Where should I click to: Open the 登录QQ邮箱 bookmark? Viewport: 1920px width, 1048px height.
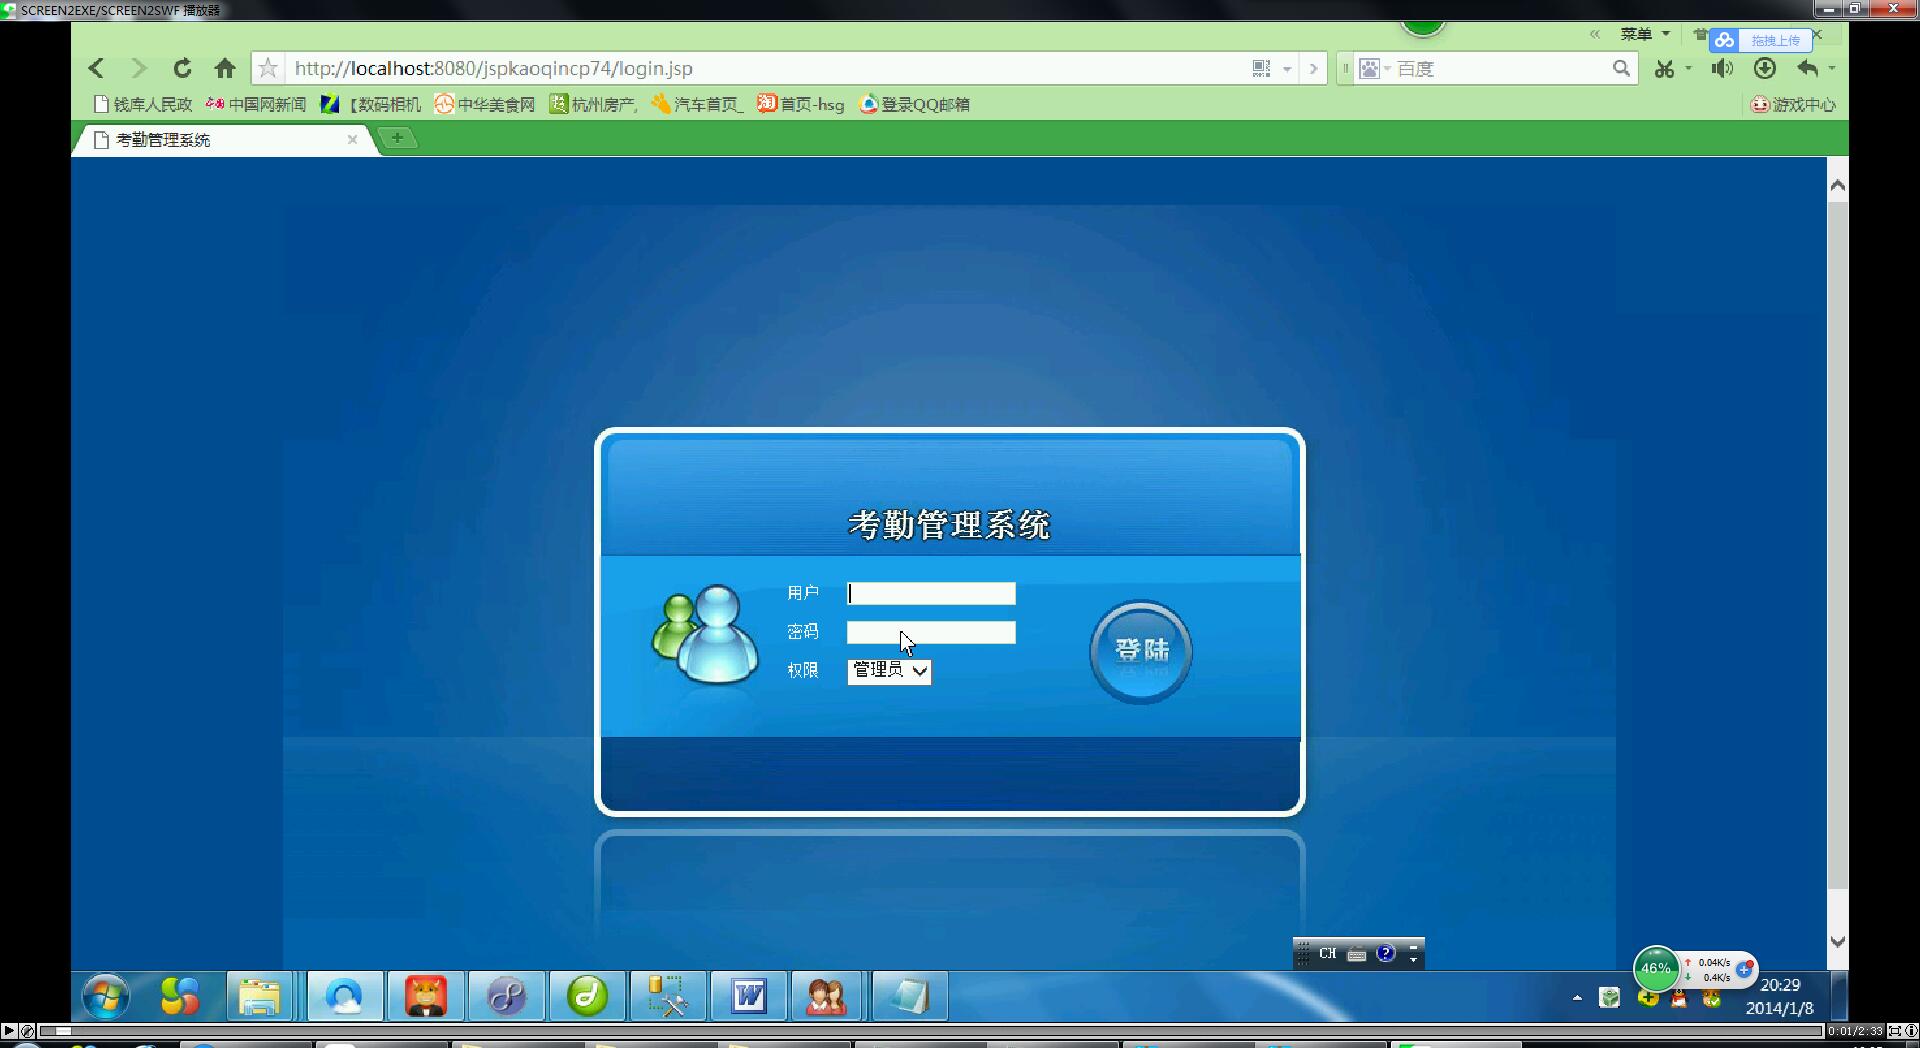[915, 104]
